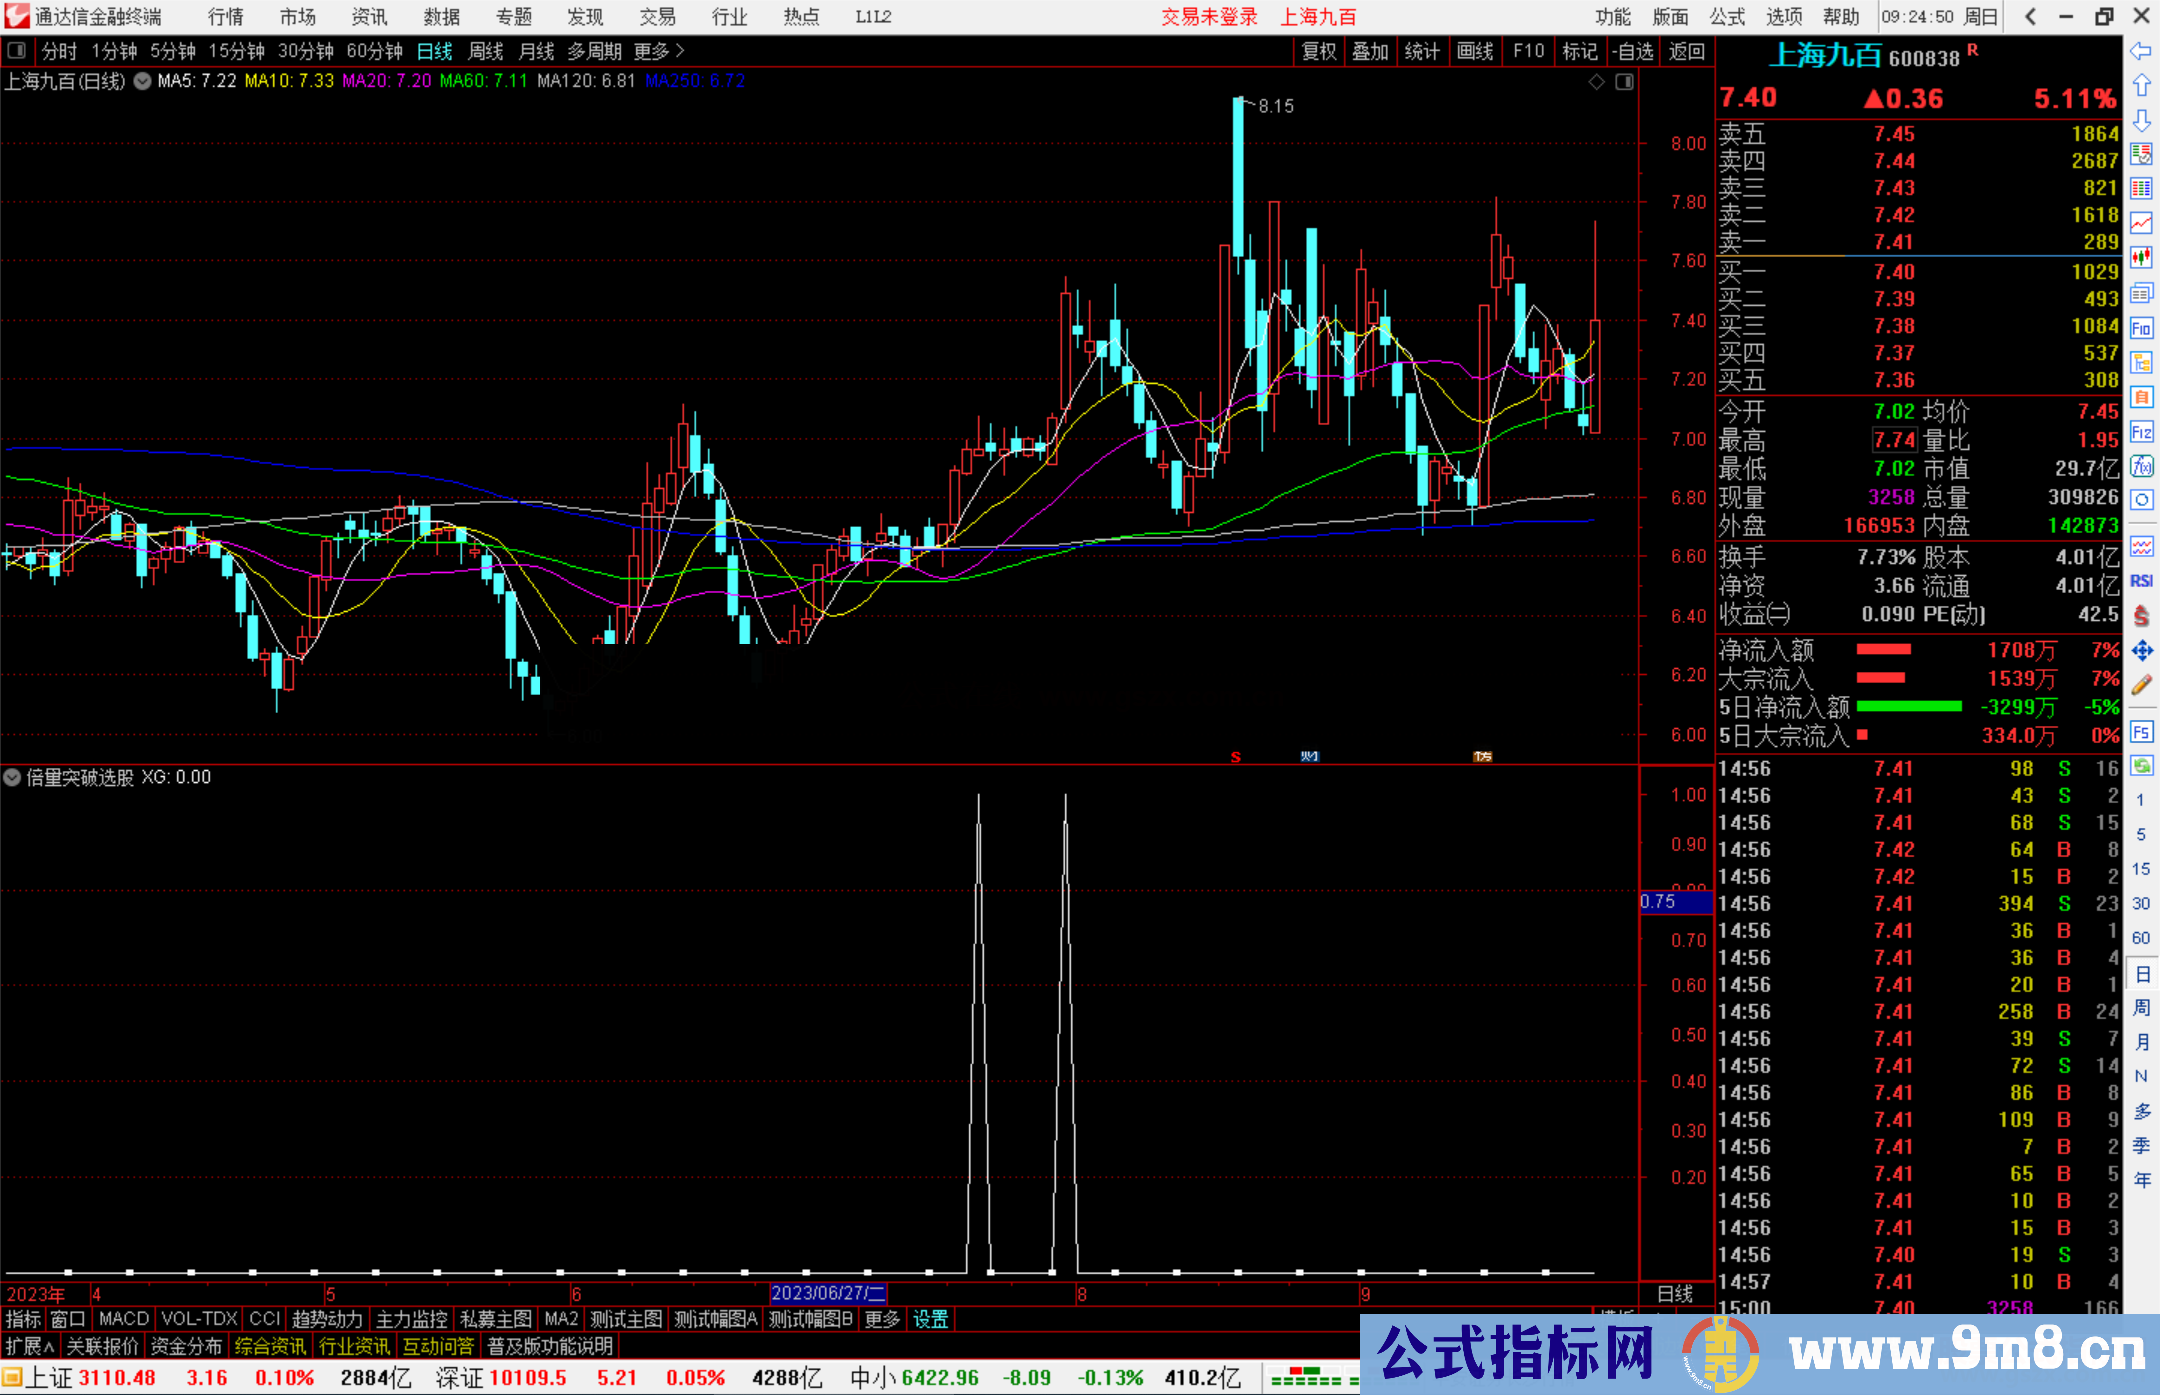Toggle the side panel icon at chart top-right
This screenshot has height=1395, width=2160.
pos(1624,82)
